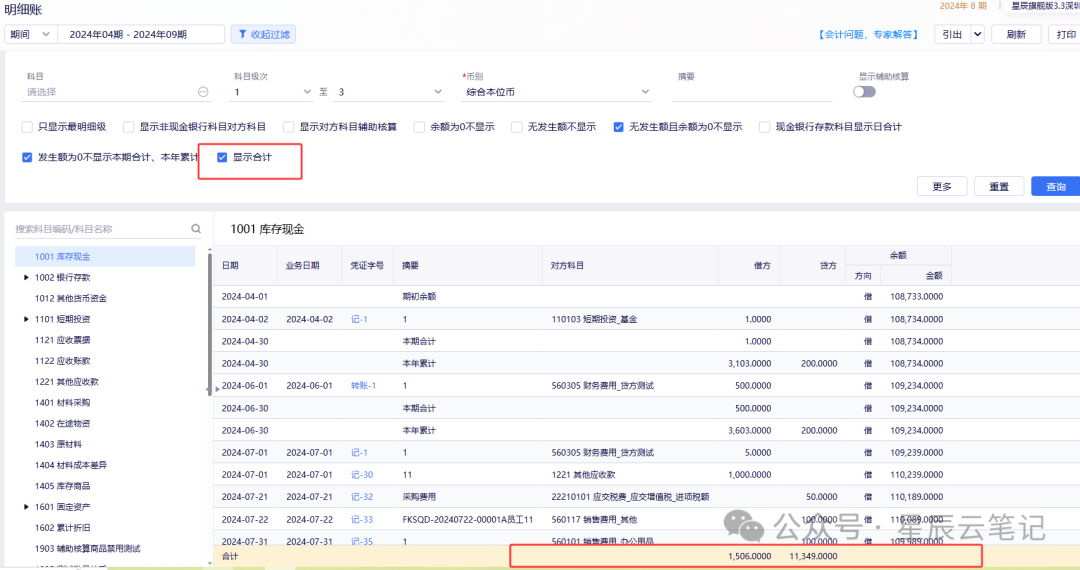Open voucher 记-30 link

coord(362,474)
